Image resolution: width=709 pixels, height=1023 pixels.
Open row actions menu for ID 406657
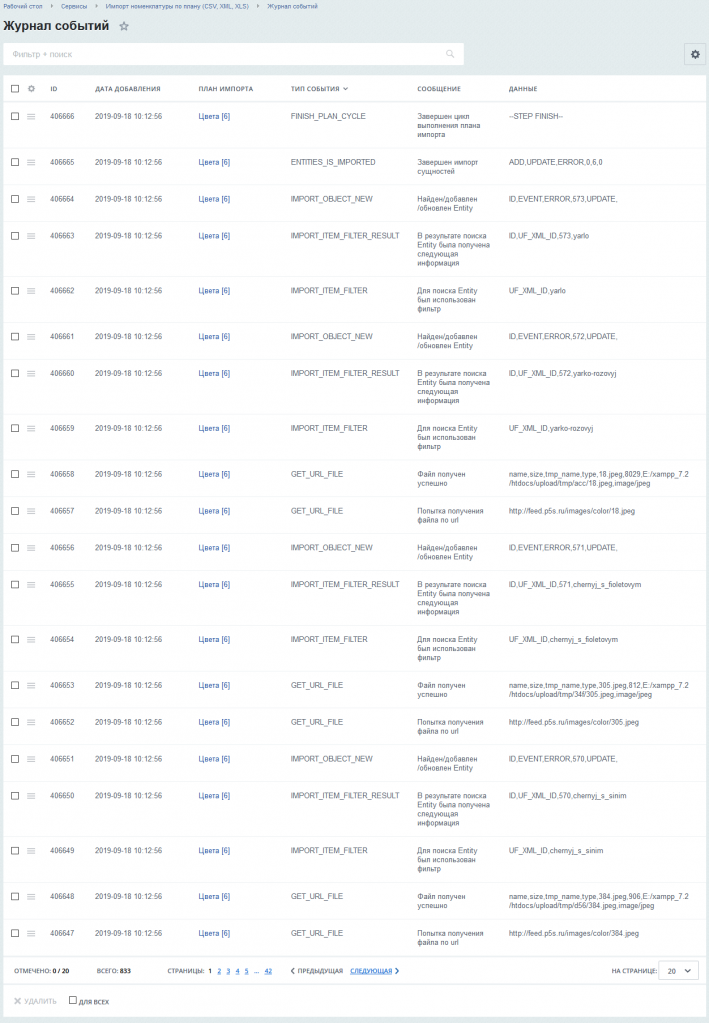pyautogui.click(x=31, y=512)
